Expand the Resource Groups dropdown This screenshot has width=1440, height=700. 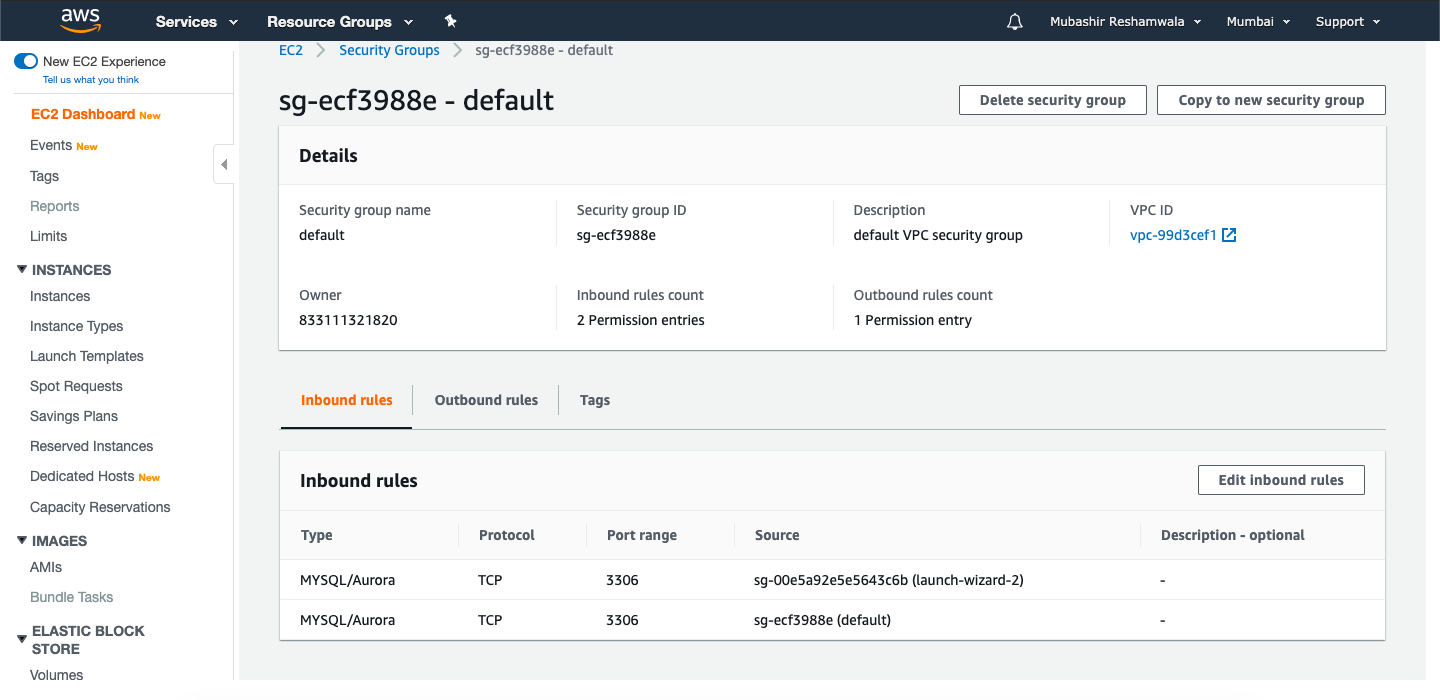pos(340,21)
